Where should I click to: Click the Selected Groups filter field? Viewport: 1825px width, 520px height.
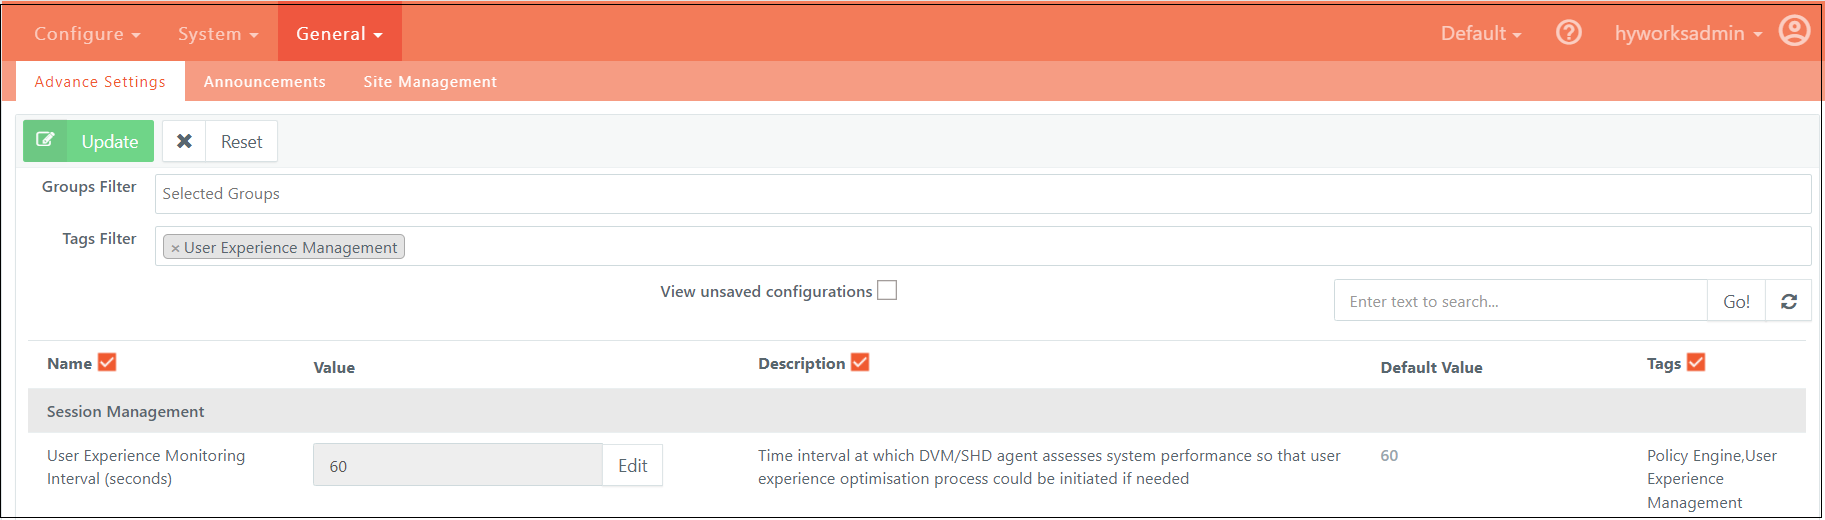coord(983,194)
